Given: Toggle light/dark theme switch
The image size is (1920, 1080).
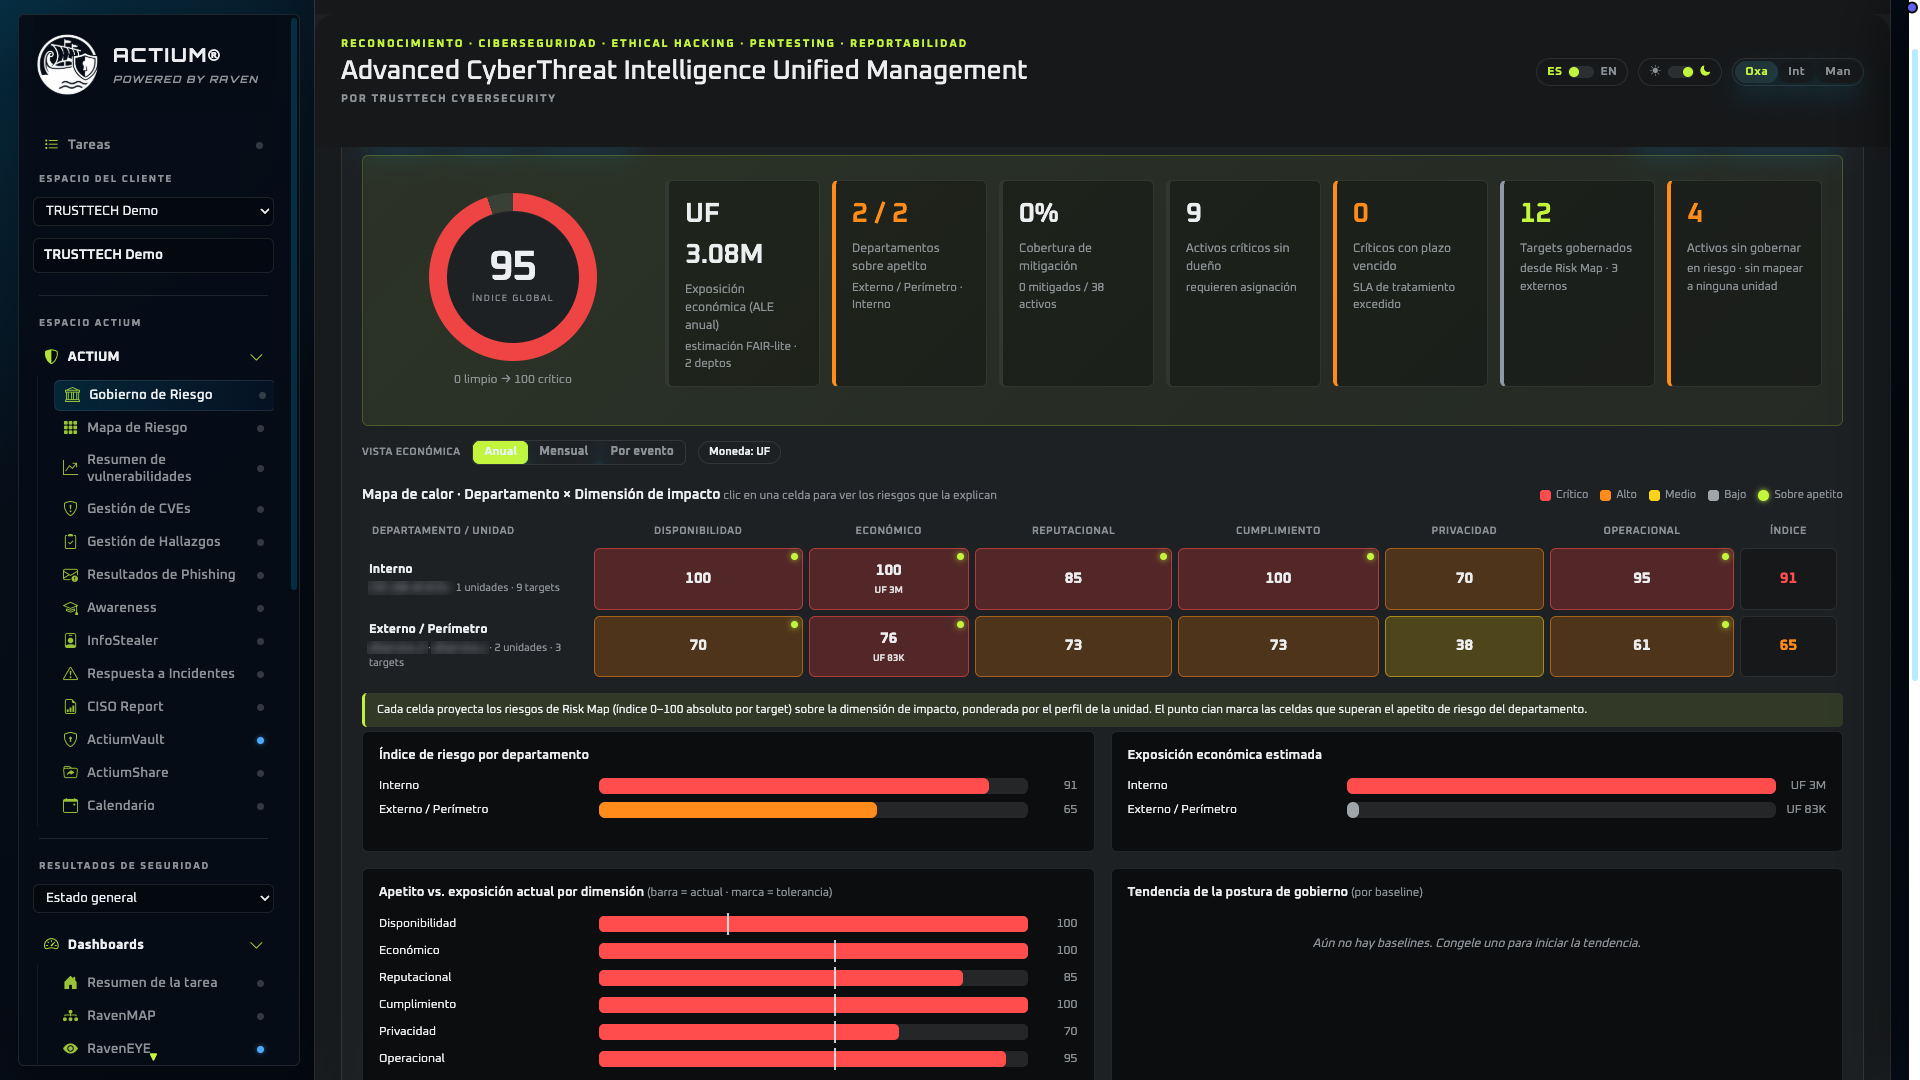Looking at the screenshot, I should (1680, 72).
